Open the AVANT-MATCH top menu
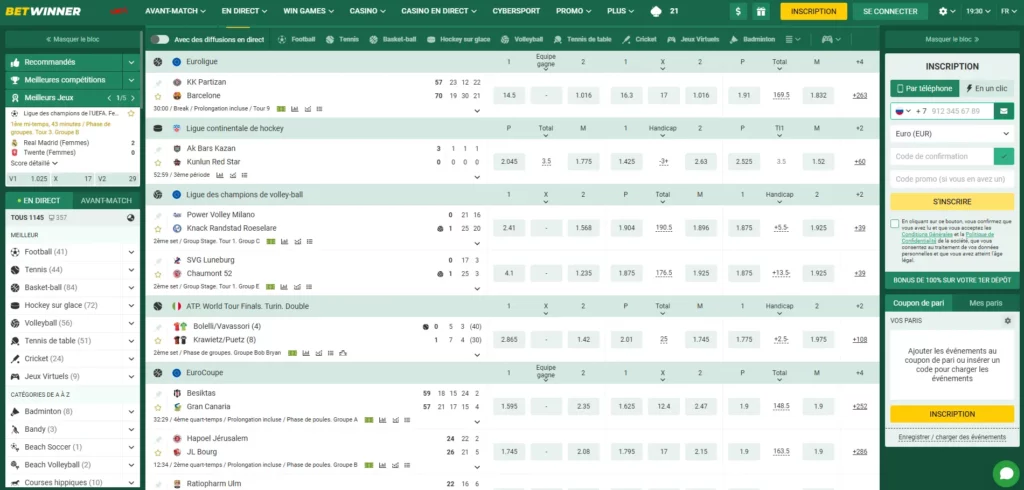The image size is (1024, 490). coord(175,11)
